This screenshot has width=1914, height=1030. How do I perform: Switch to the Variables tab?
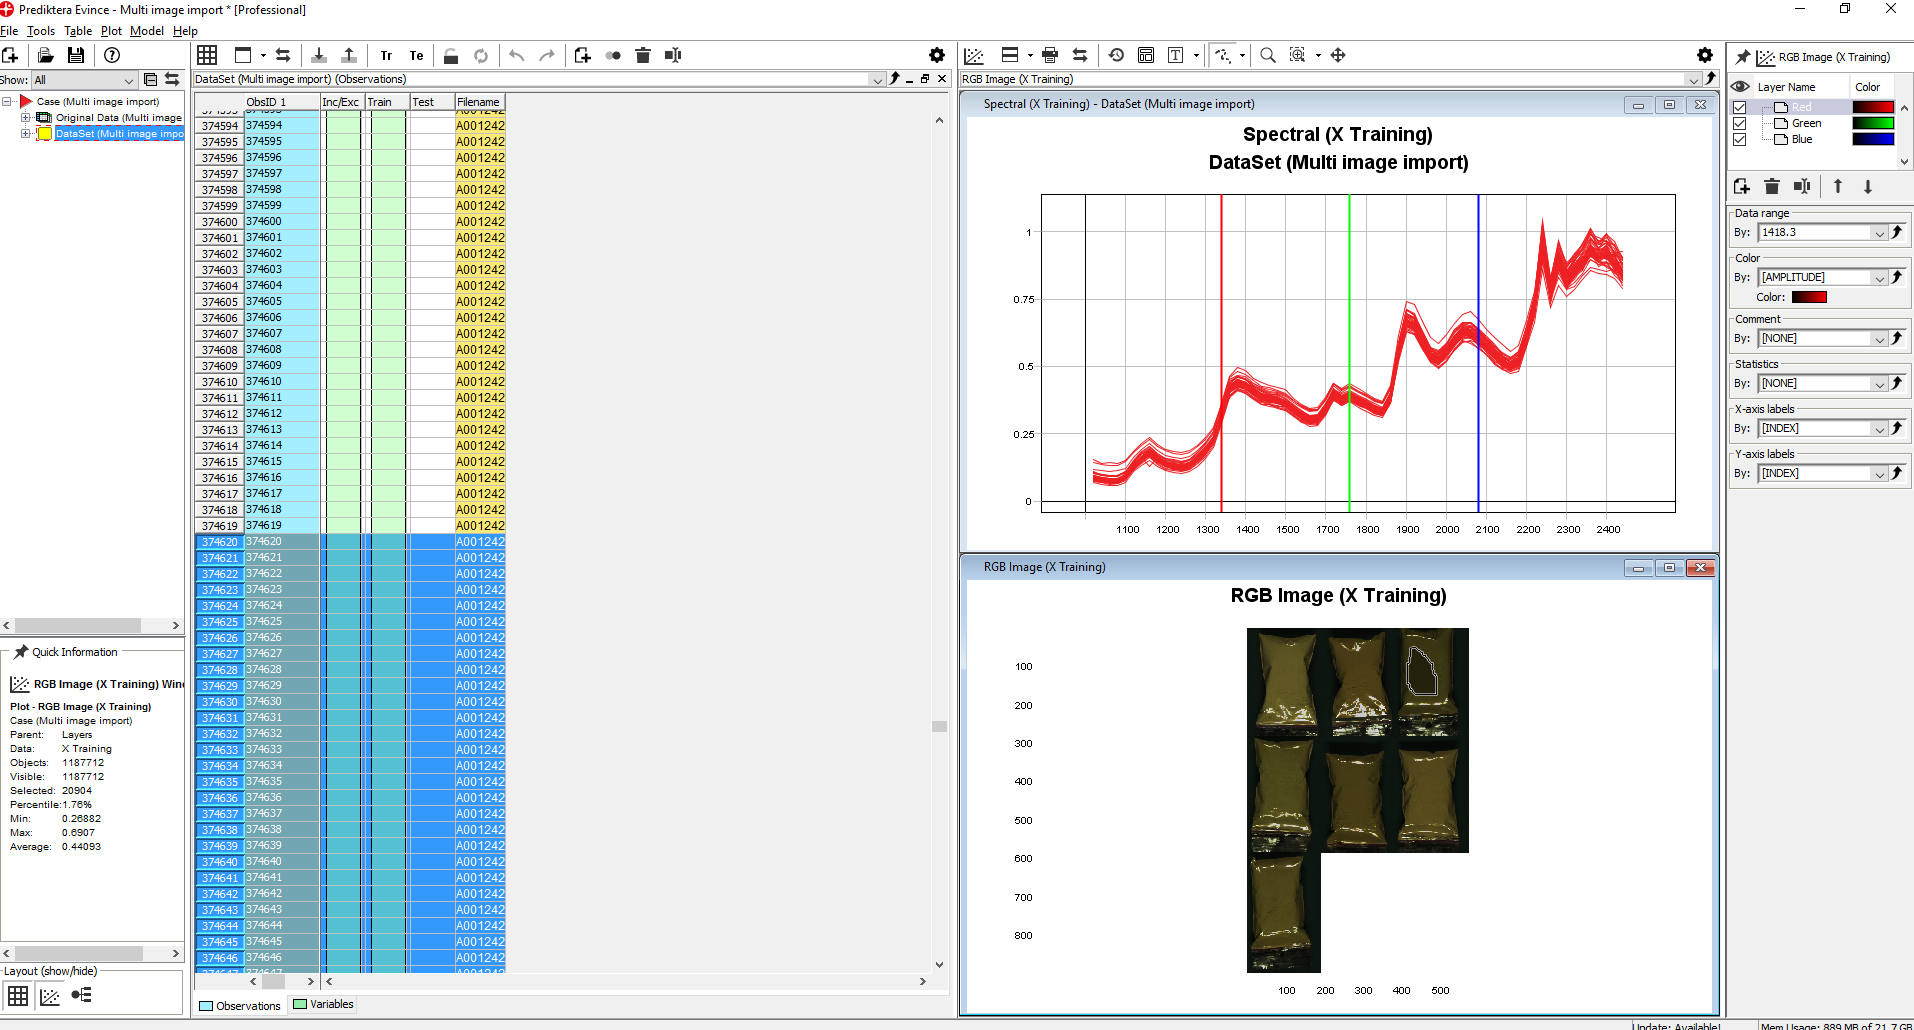coord(323,1004)
